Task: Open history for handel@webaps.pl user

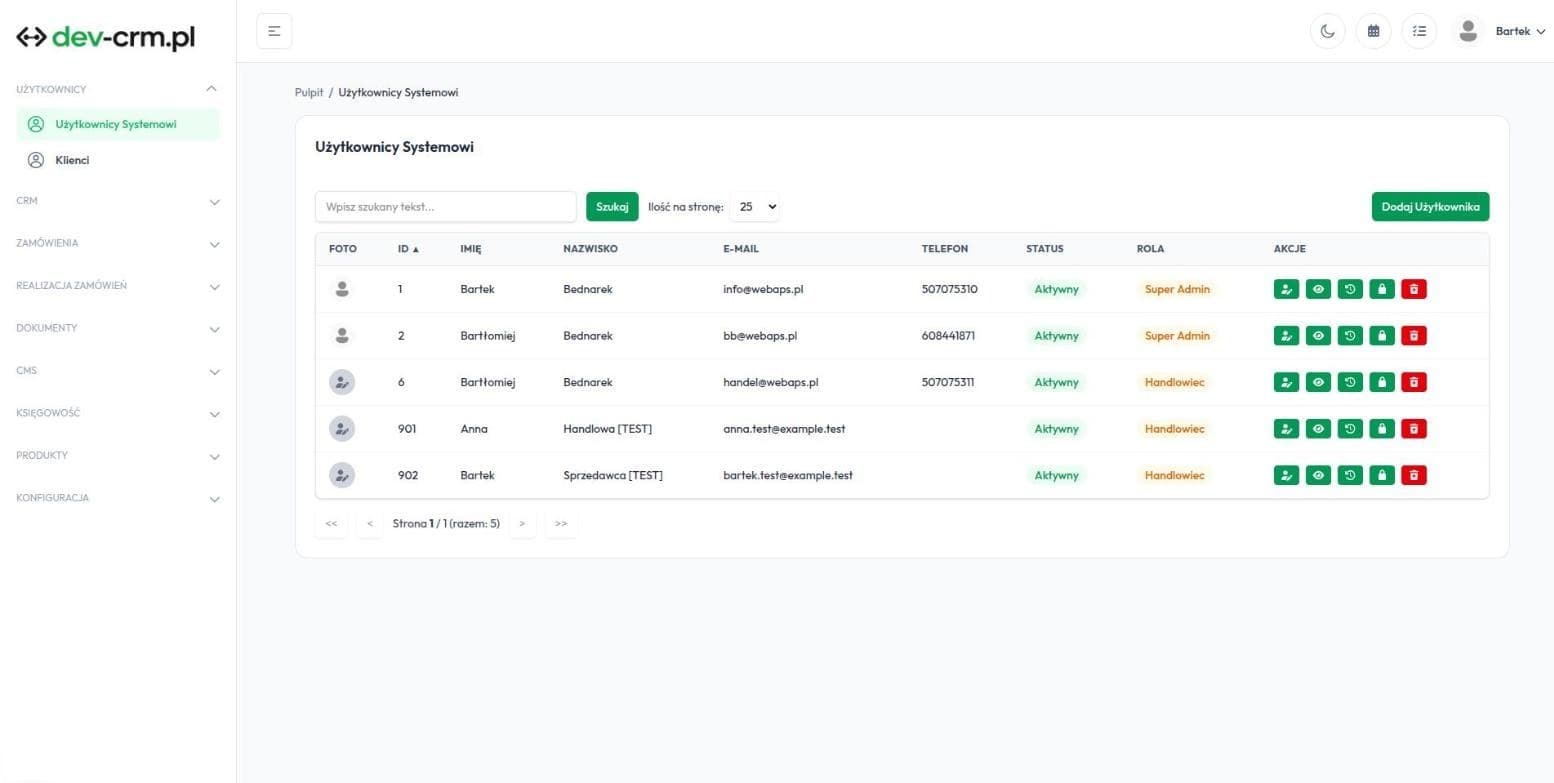Action: click(1350, 382)
